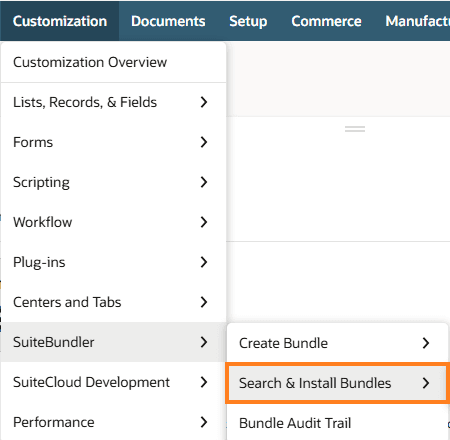Open the Documents menu tab

click(168, 21)
